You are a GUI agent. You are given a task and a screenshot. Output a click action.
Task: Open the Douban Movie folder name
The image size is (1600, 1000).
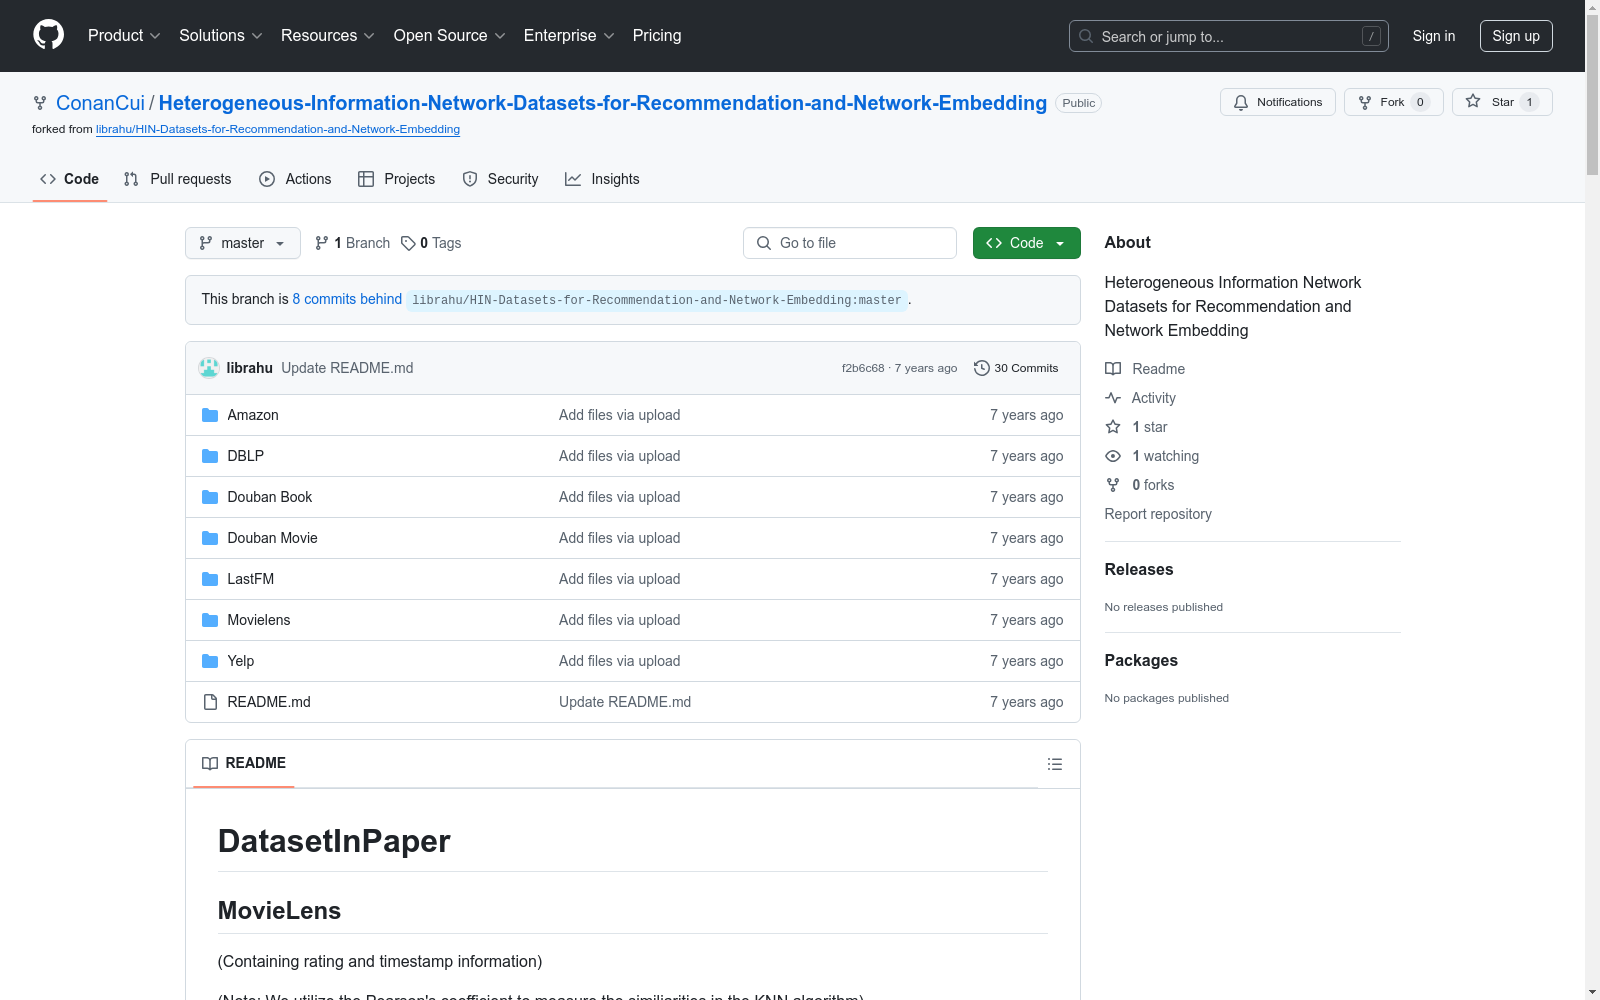272,538
